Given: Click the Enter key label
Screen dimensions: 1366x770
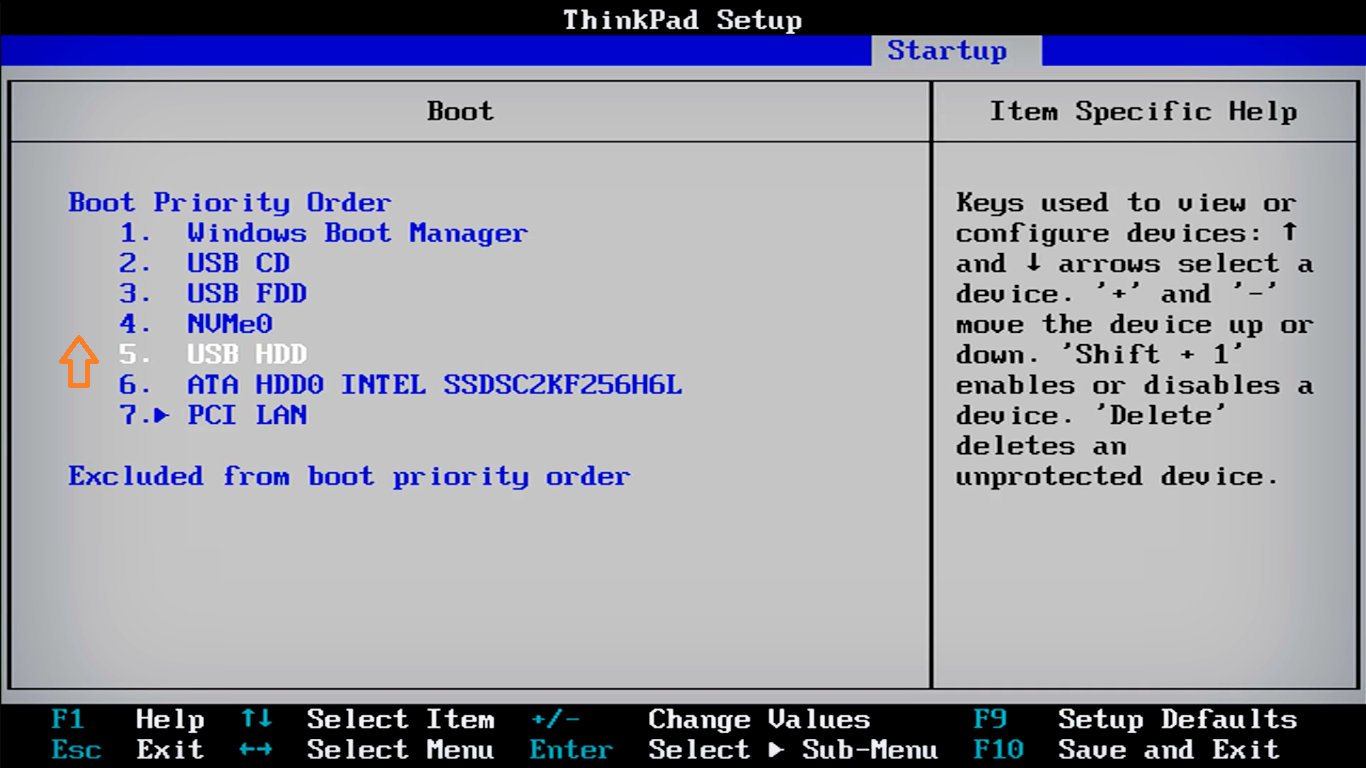Looking at the screenshot, I should pyautogui.click(x=571, y=749).
